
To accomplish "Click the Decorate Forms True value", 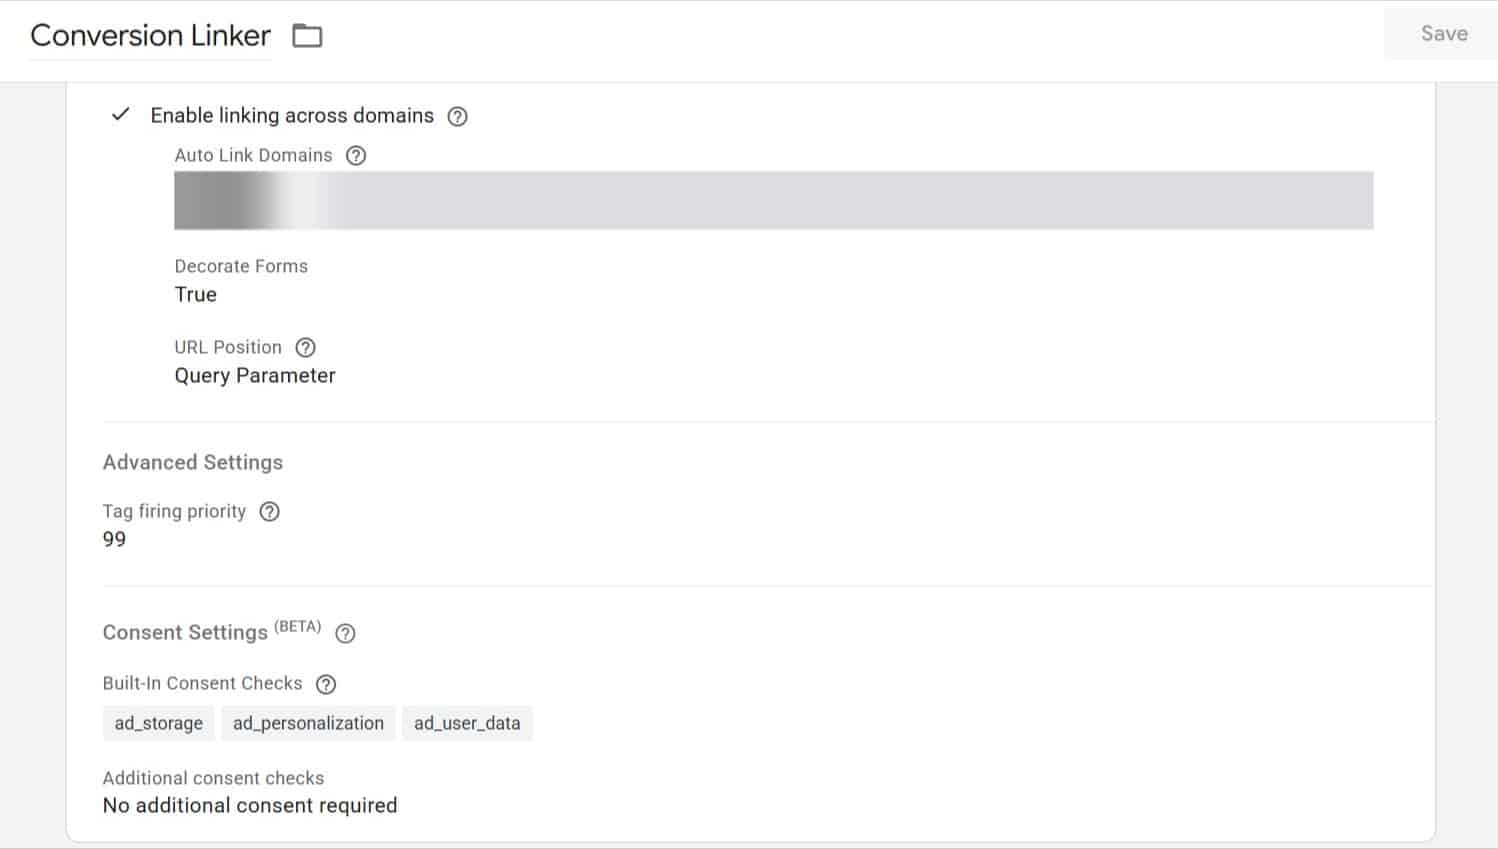I will click(195, 295).
